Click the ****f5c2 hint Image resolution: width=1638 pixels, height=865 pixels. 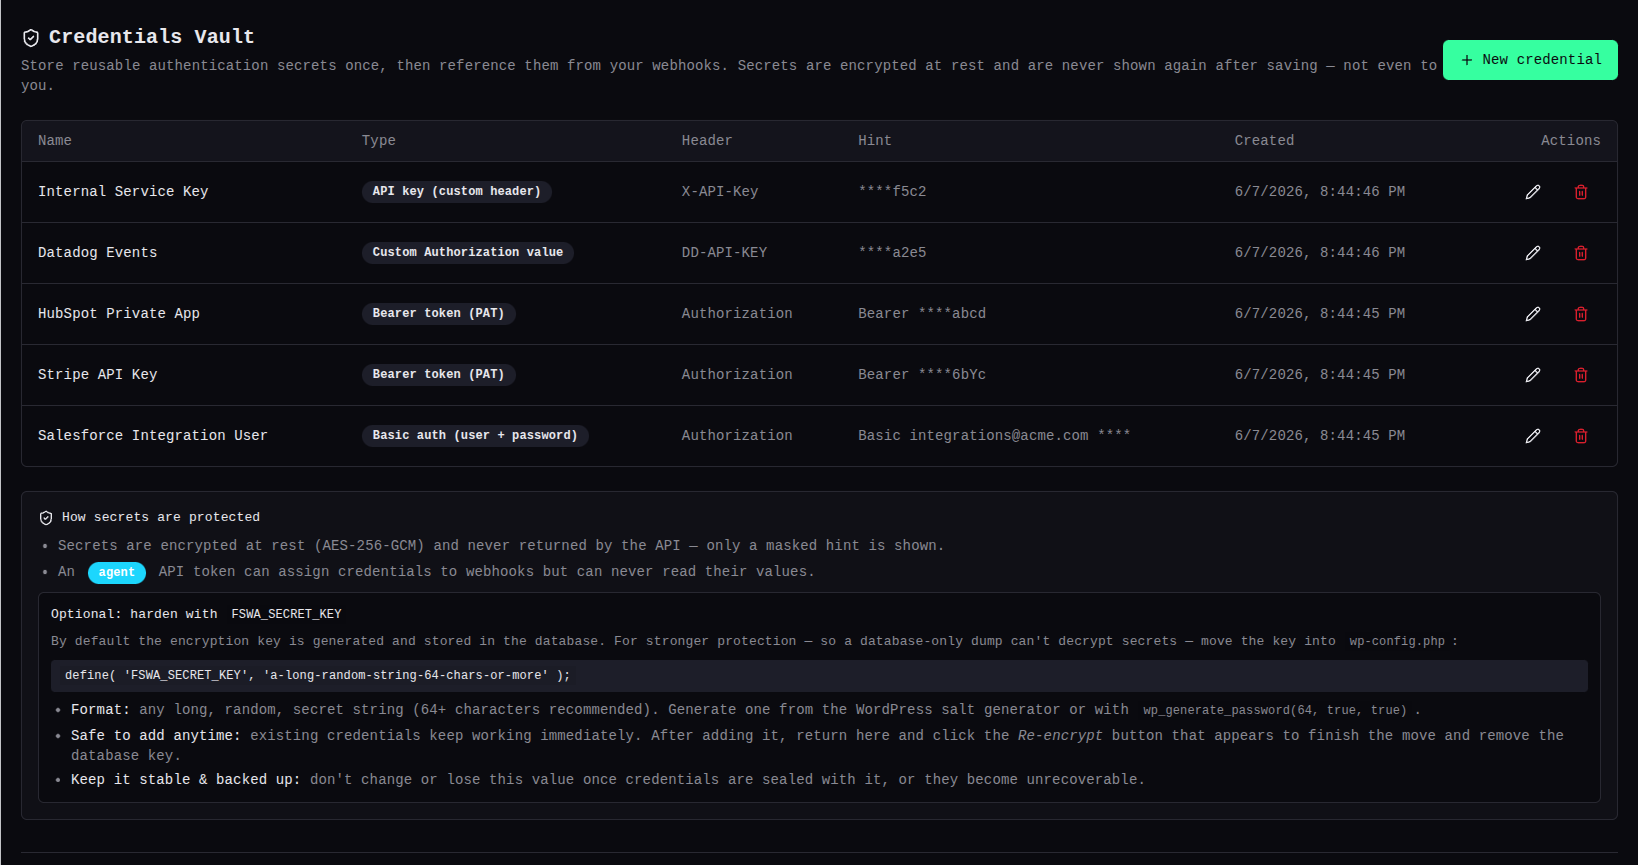point(892,192)
